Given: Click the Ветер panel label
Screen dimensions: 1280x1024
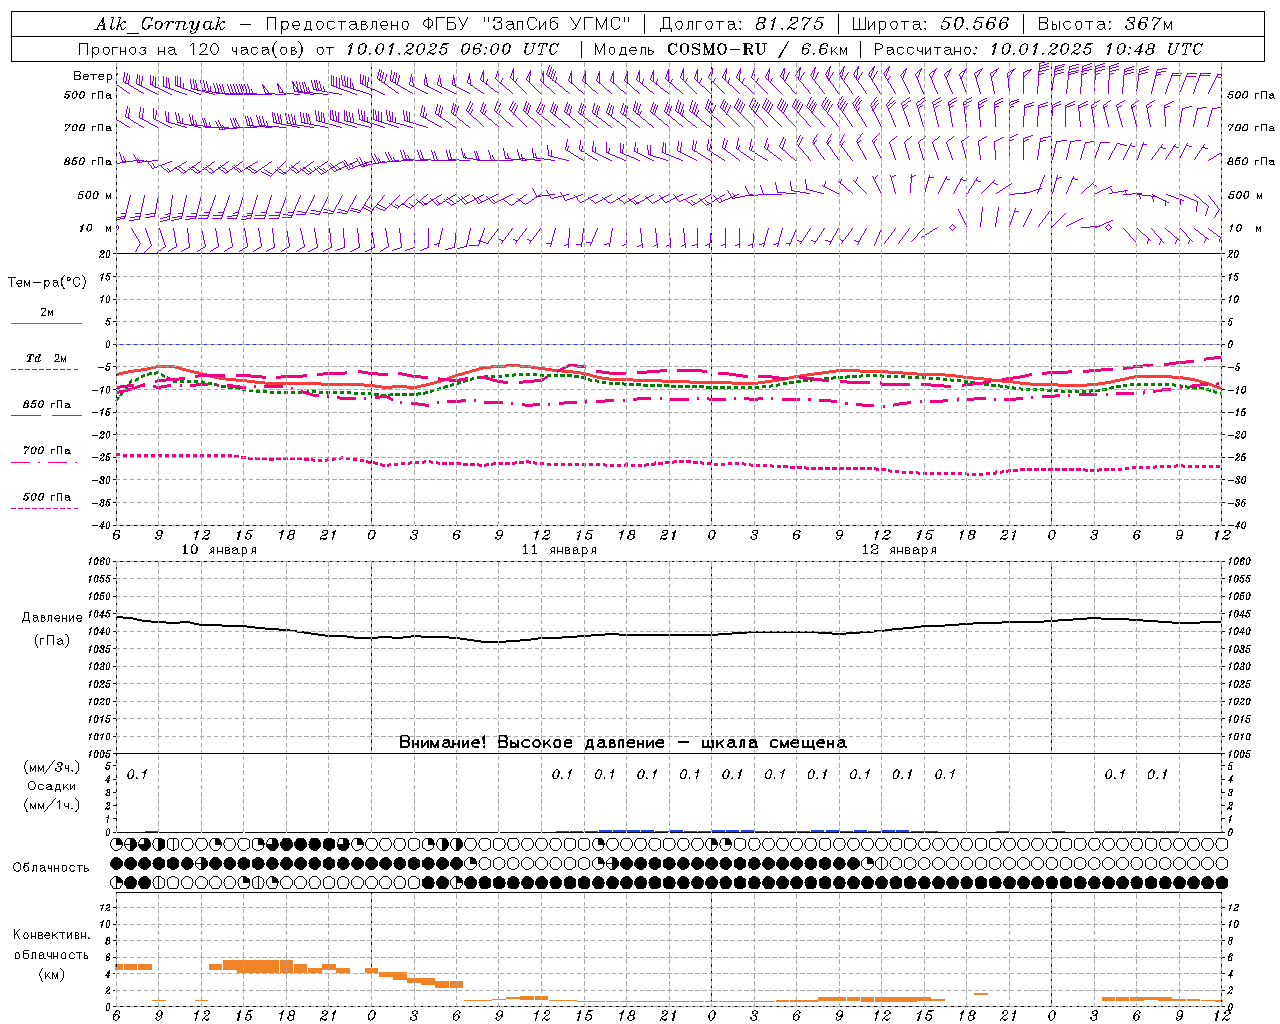Looking at the screenshot, I should point(92,76).
